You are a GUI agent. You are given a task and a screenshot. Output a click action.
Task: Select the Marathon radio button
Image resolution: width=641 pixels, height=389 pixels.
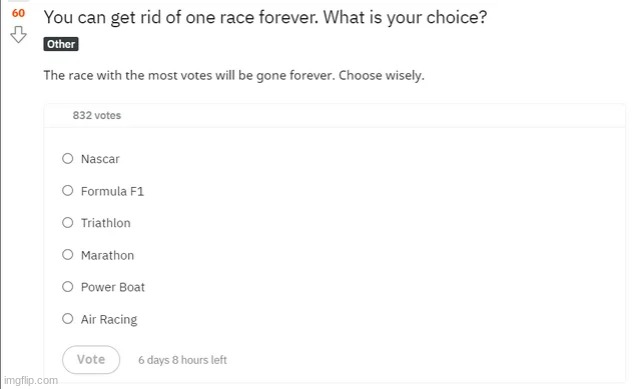point(67,255)
